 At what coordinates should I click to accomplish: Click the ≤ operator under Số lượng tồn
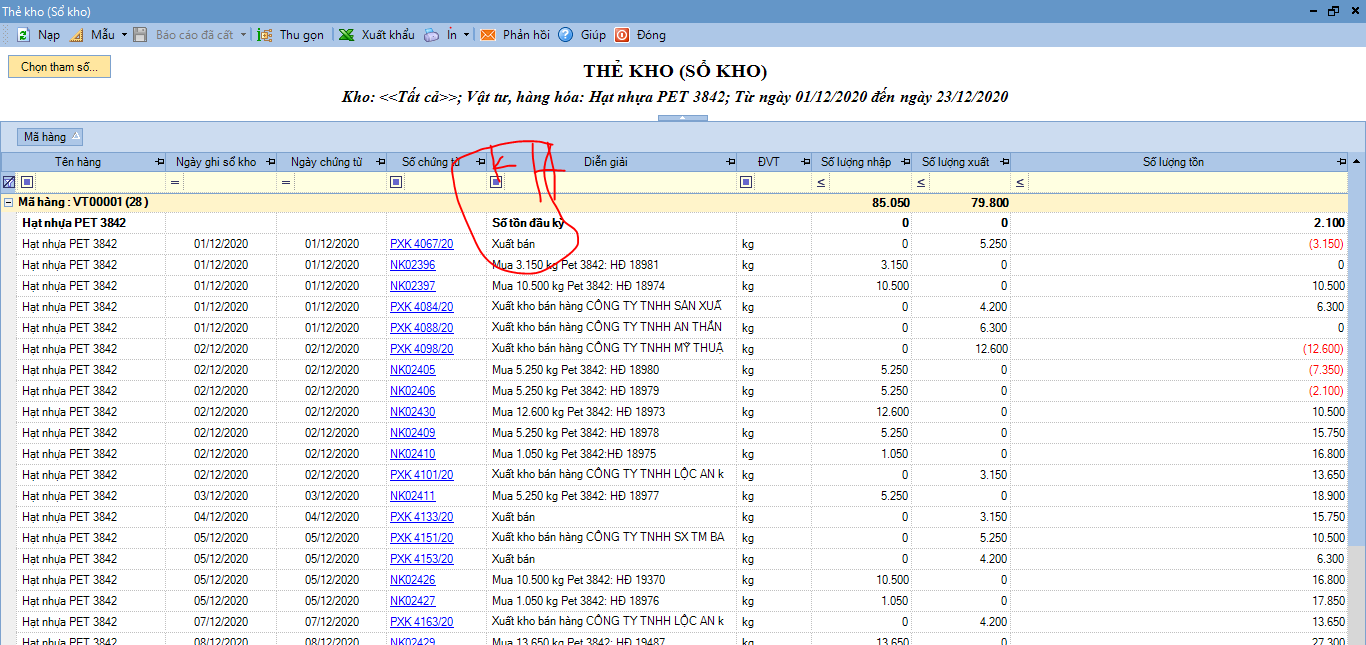click(x=1020, y=182)
